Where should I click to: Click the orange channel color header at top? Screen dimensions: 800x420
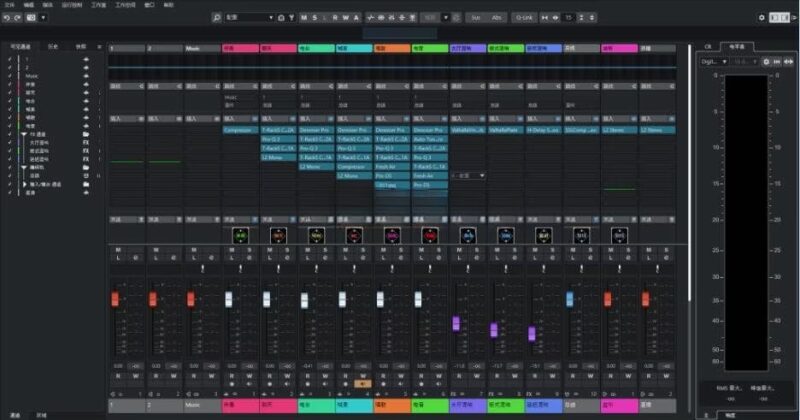(x=392, y=48)
